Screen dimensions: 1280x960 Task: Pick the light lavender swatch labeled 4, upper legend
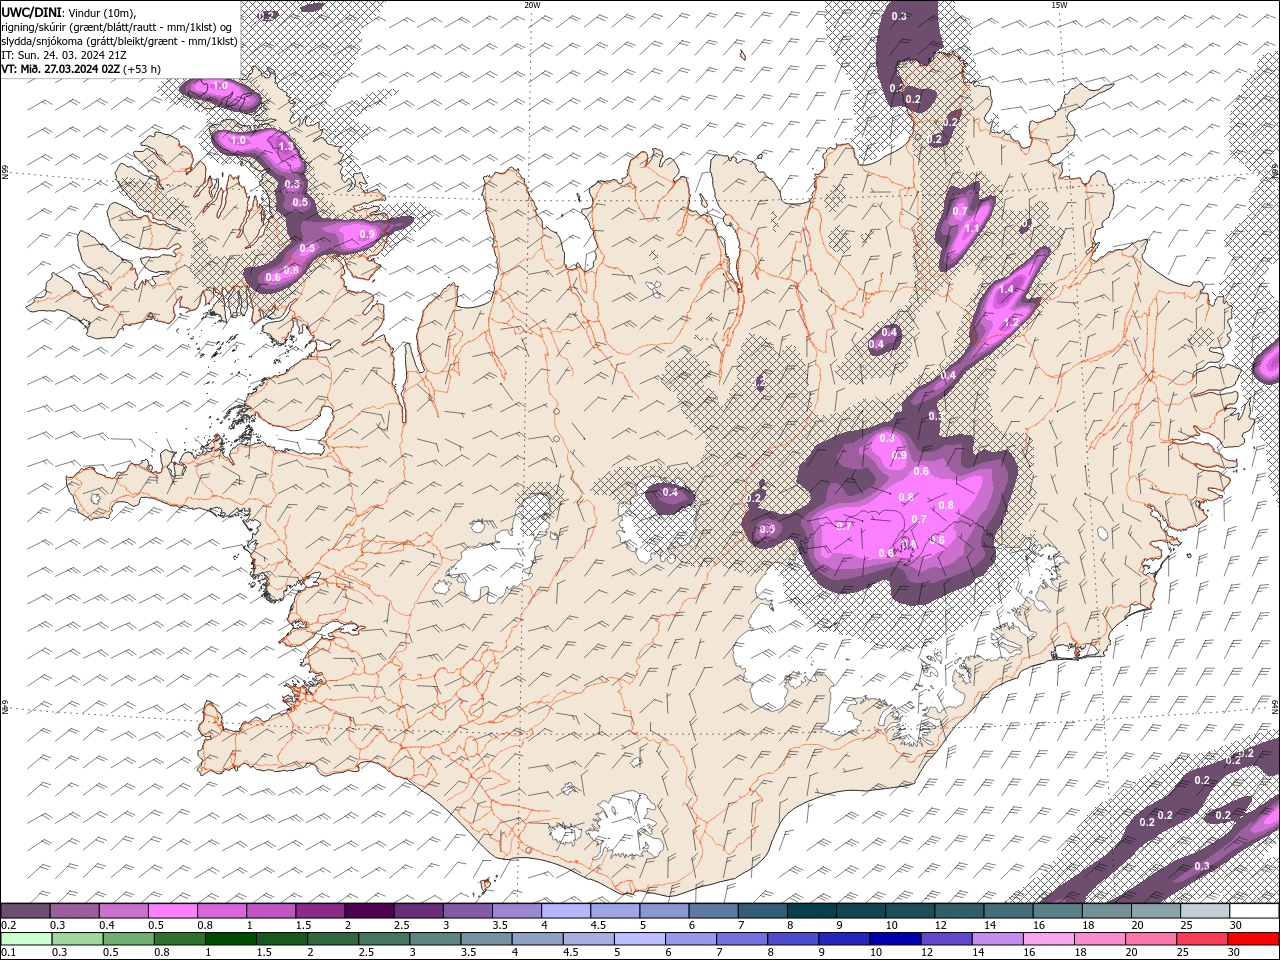pos(565,911)
